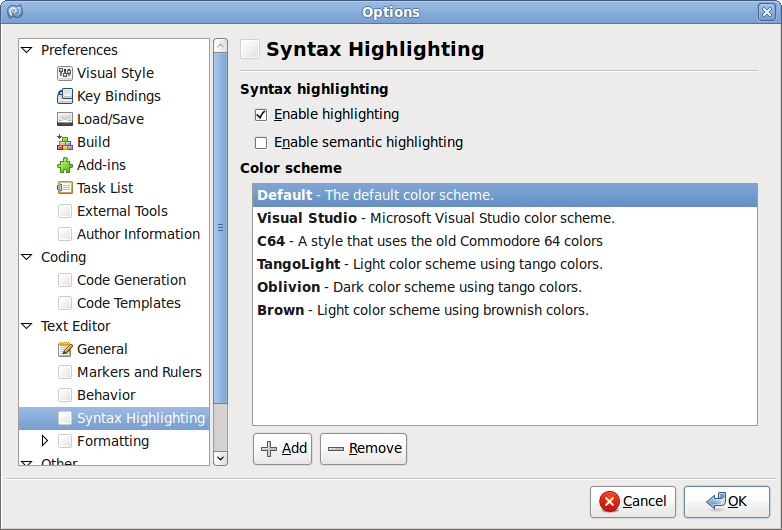Go to the Load/Save options page
The height and width of the screenshot is (530, 782).
coord(110,119)
